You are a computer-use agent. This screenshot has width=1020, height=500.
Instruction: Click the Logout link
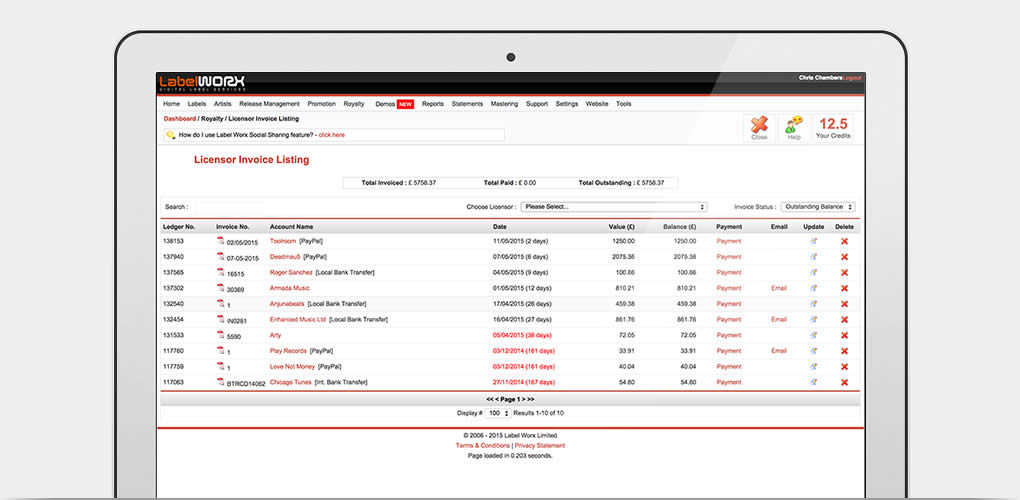[x=852, y=78]
